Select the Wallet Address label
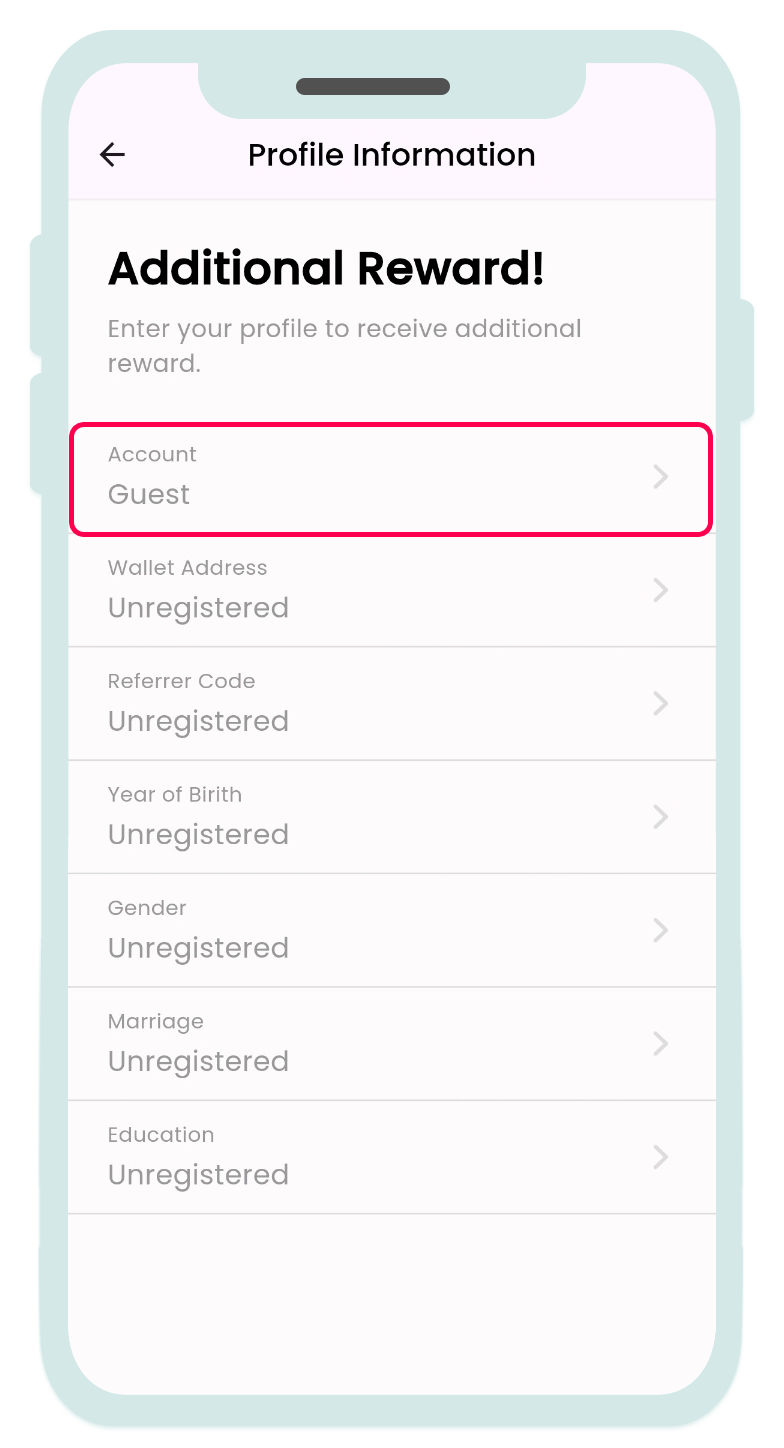The height and width of the screenshot is (1448, 784). pos(187,568)
